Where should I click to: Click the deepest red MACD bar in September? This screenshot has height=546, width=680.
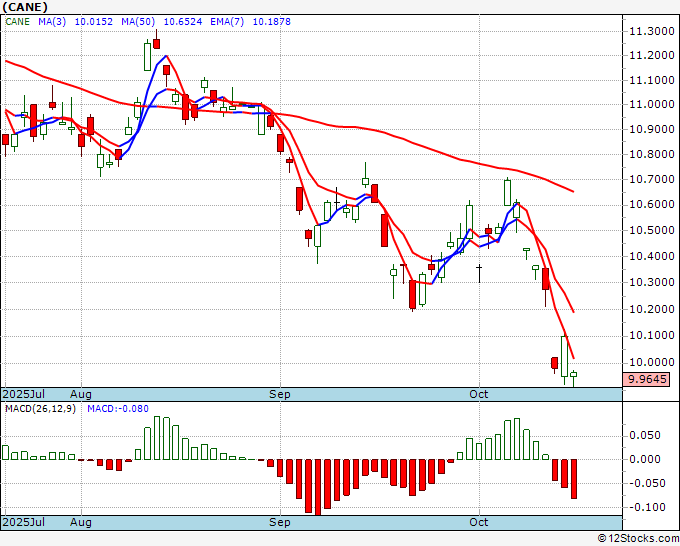pos(318,487)
